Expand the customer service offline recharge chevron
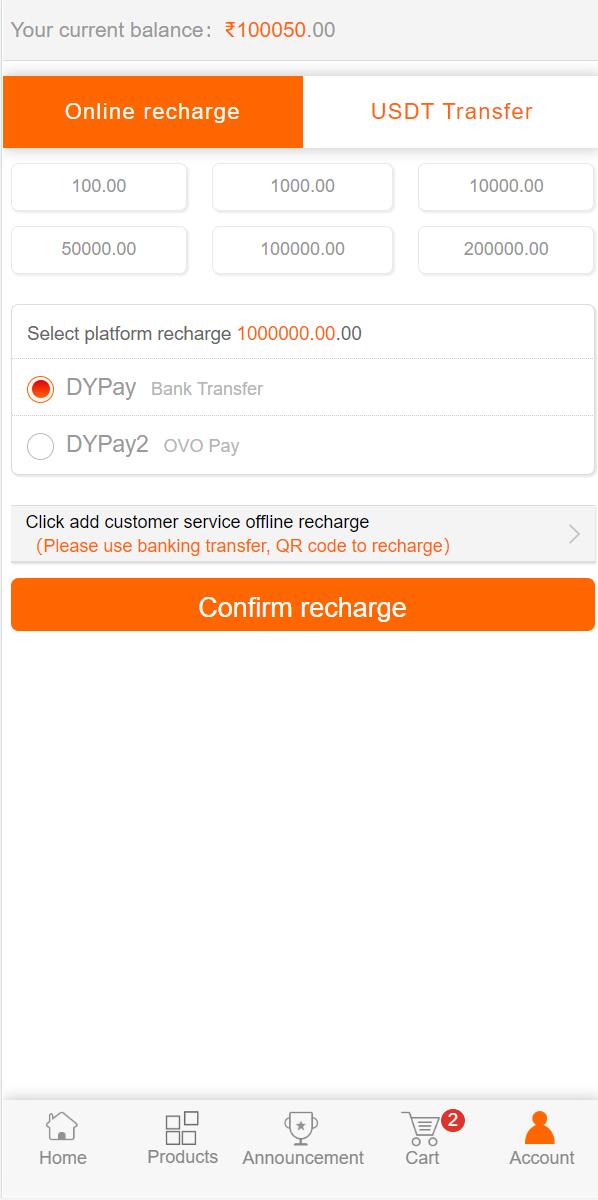Image resolution: width=598 pixels, height=1200 pixels. tap(574, 534)
